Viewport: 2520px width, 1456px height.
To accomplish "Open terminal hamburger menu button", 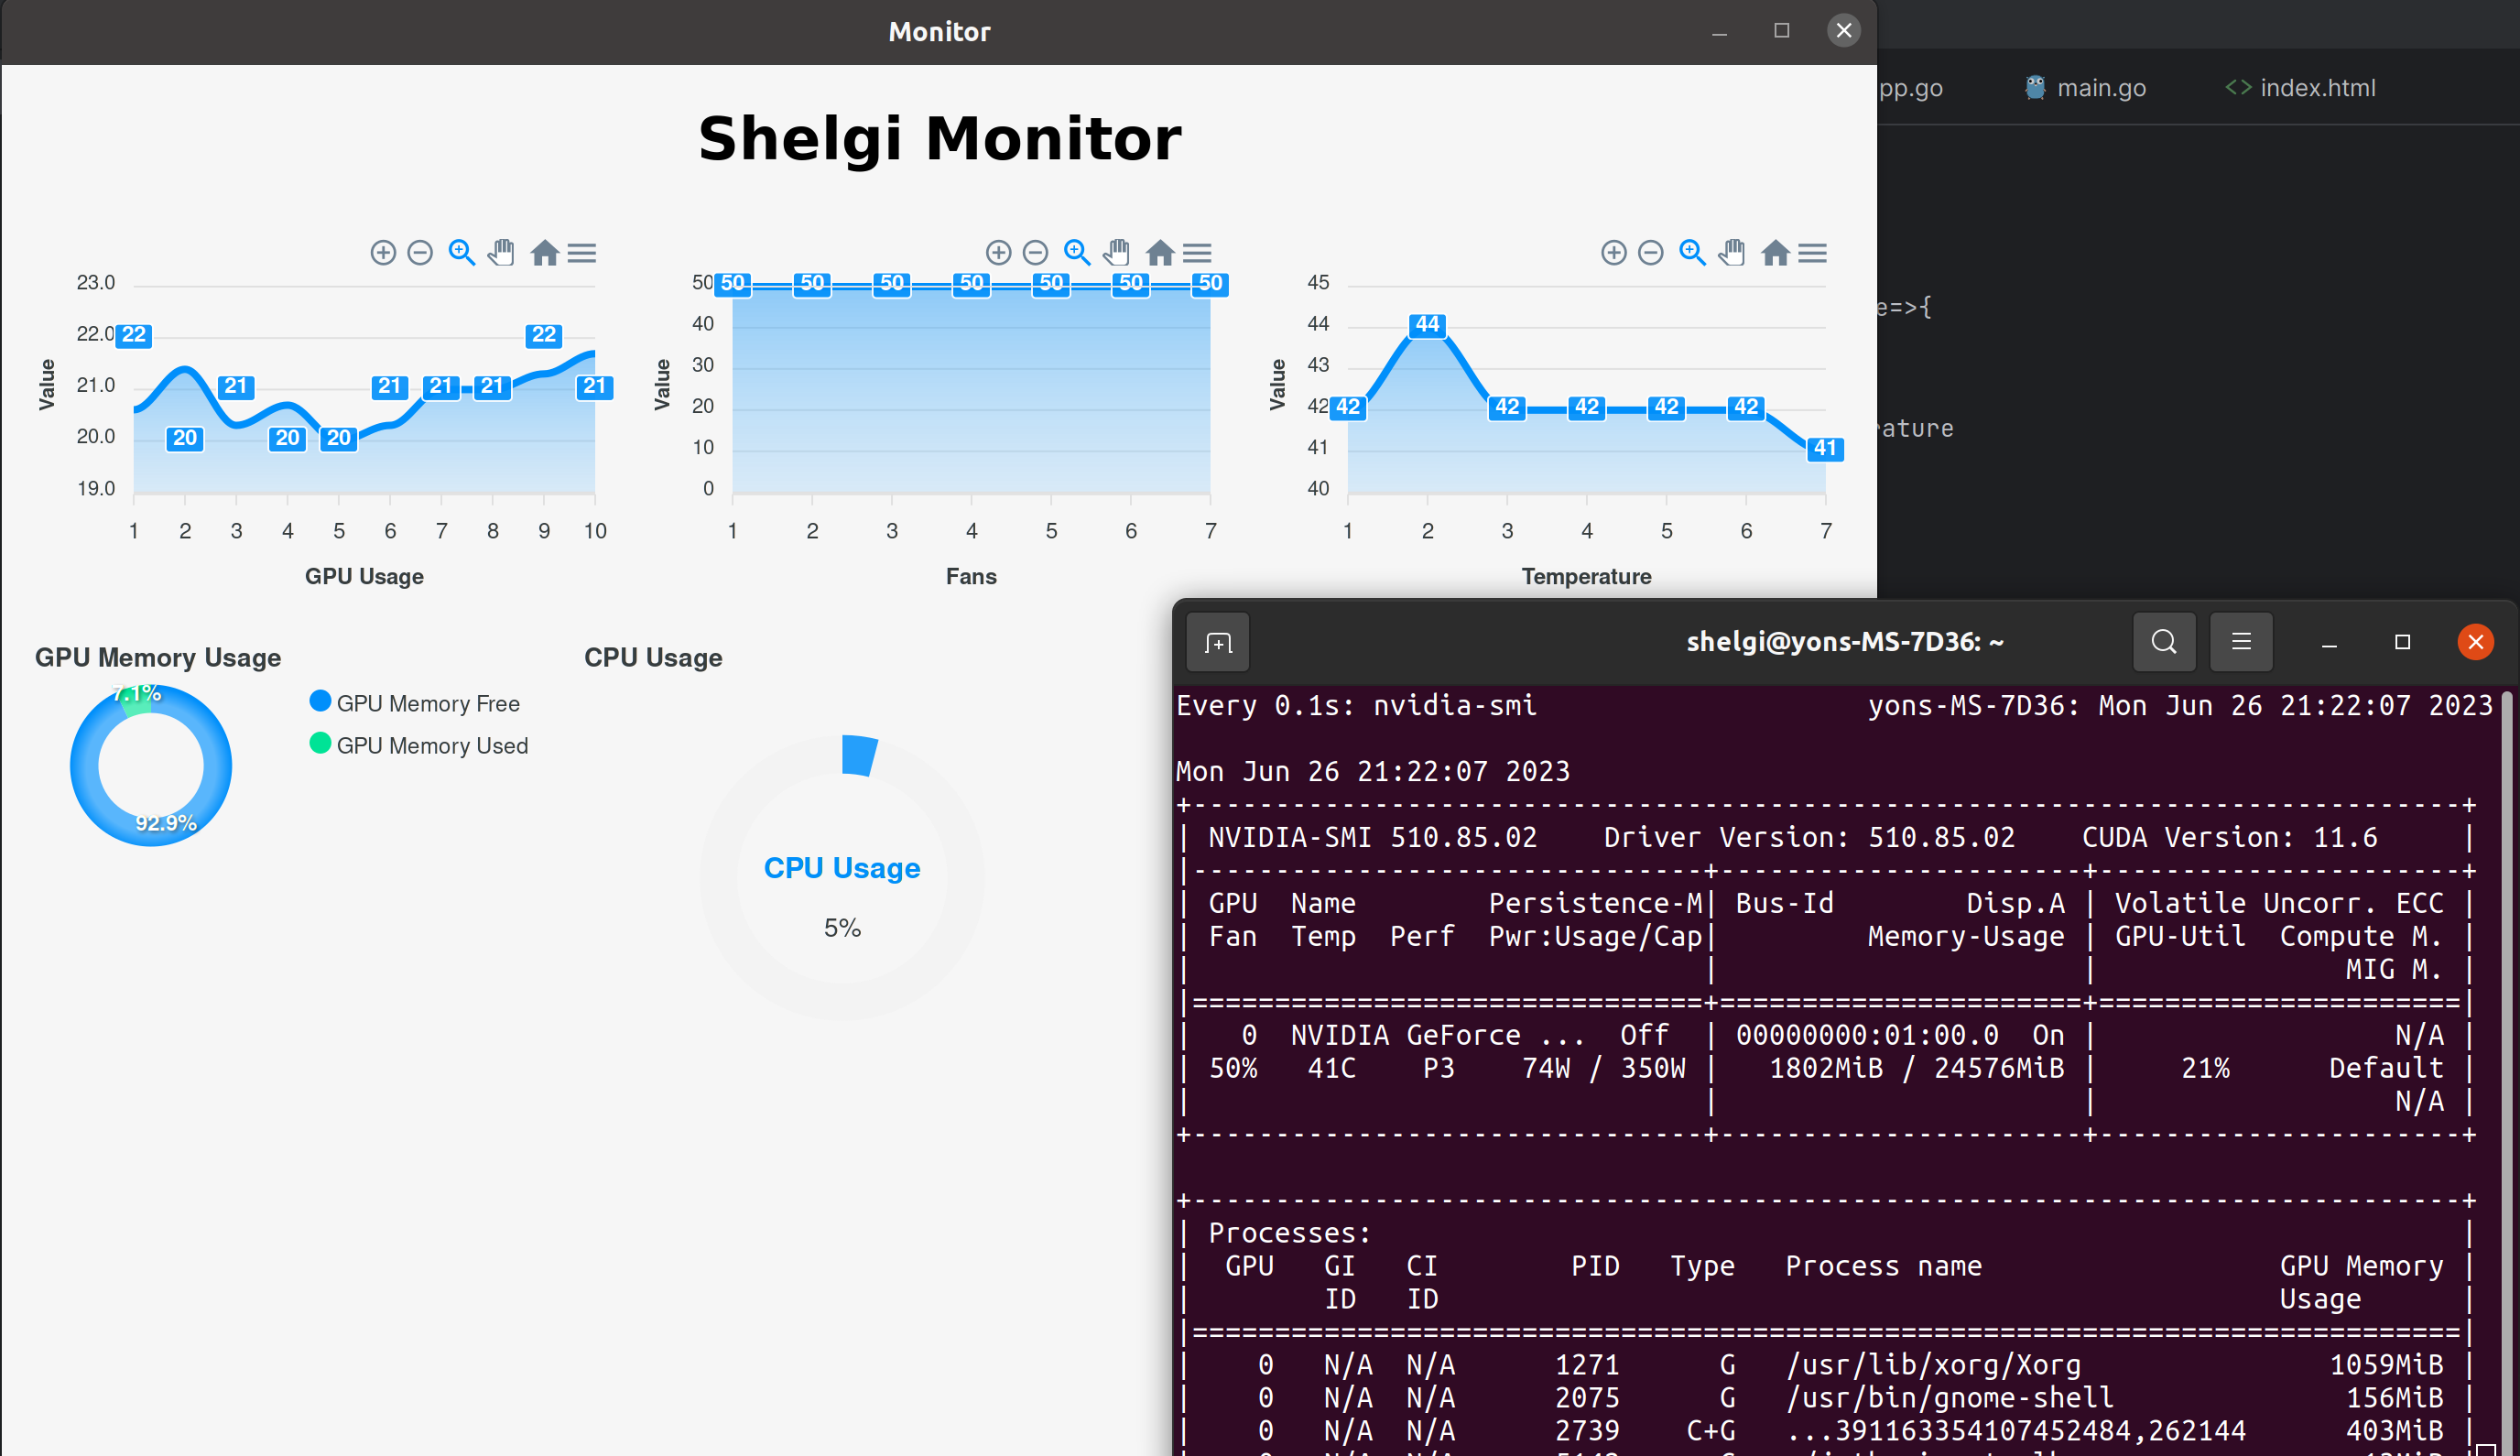I will coord(2242,642).
